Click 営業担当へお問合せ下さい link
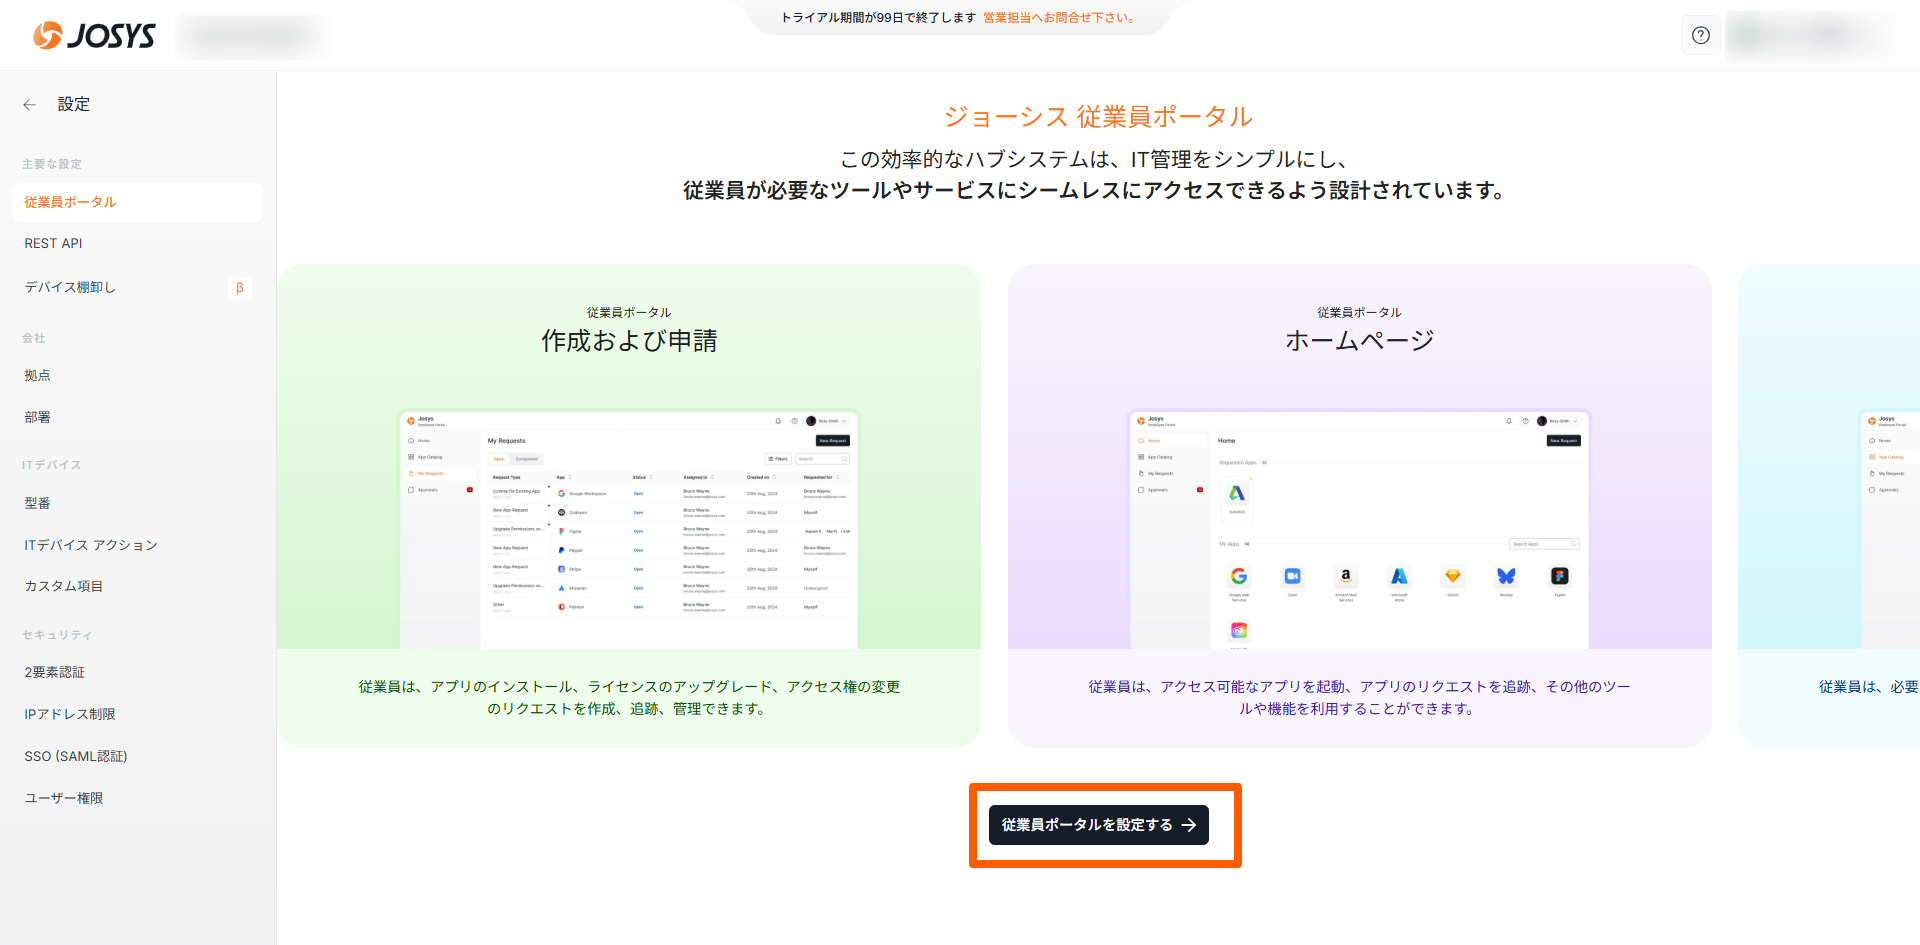Image resolution: width=1920 pixels, height=945 pixels. [x=1060, y=18]
